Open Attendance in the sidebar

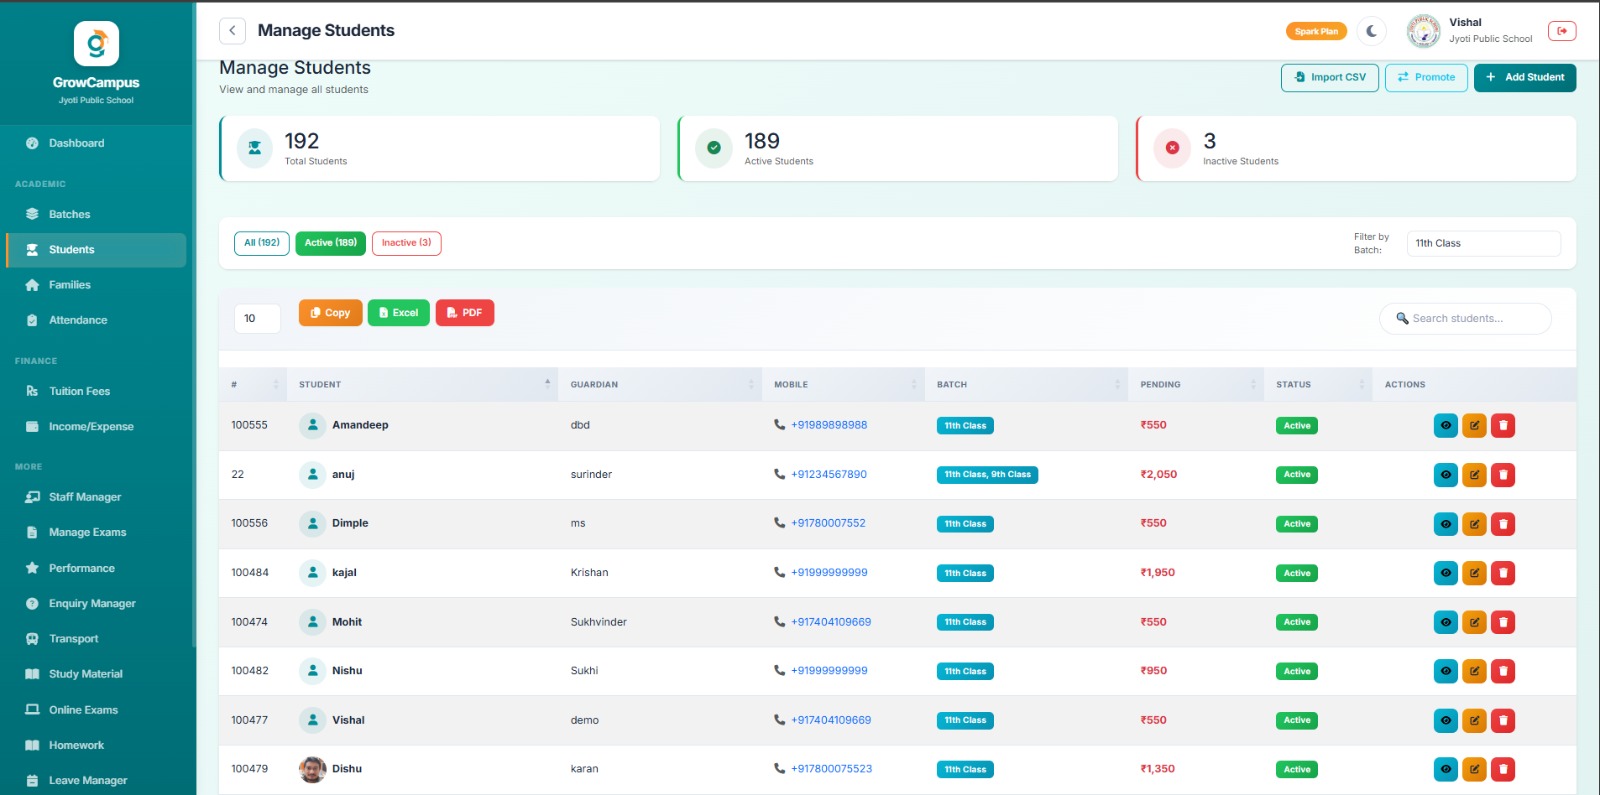(x=78, y=321)
